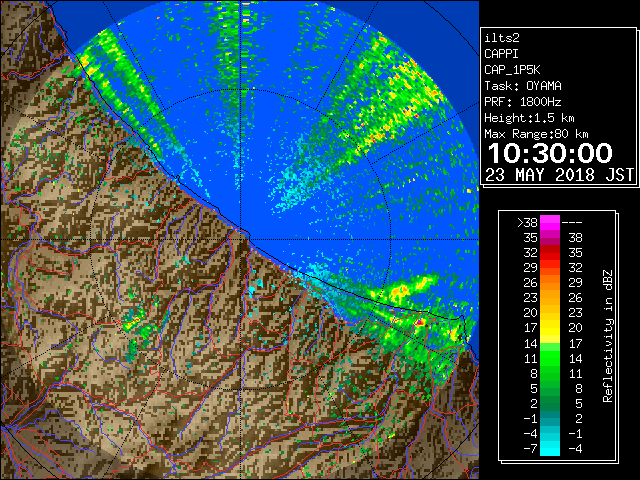This screenshot has height=480, width=640.
Task: Click the '23 MAY 2018 JST' date
Action: coord(560,175)
